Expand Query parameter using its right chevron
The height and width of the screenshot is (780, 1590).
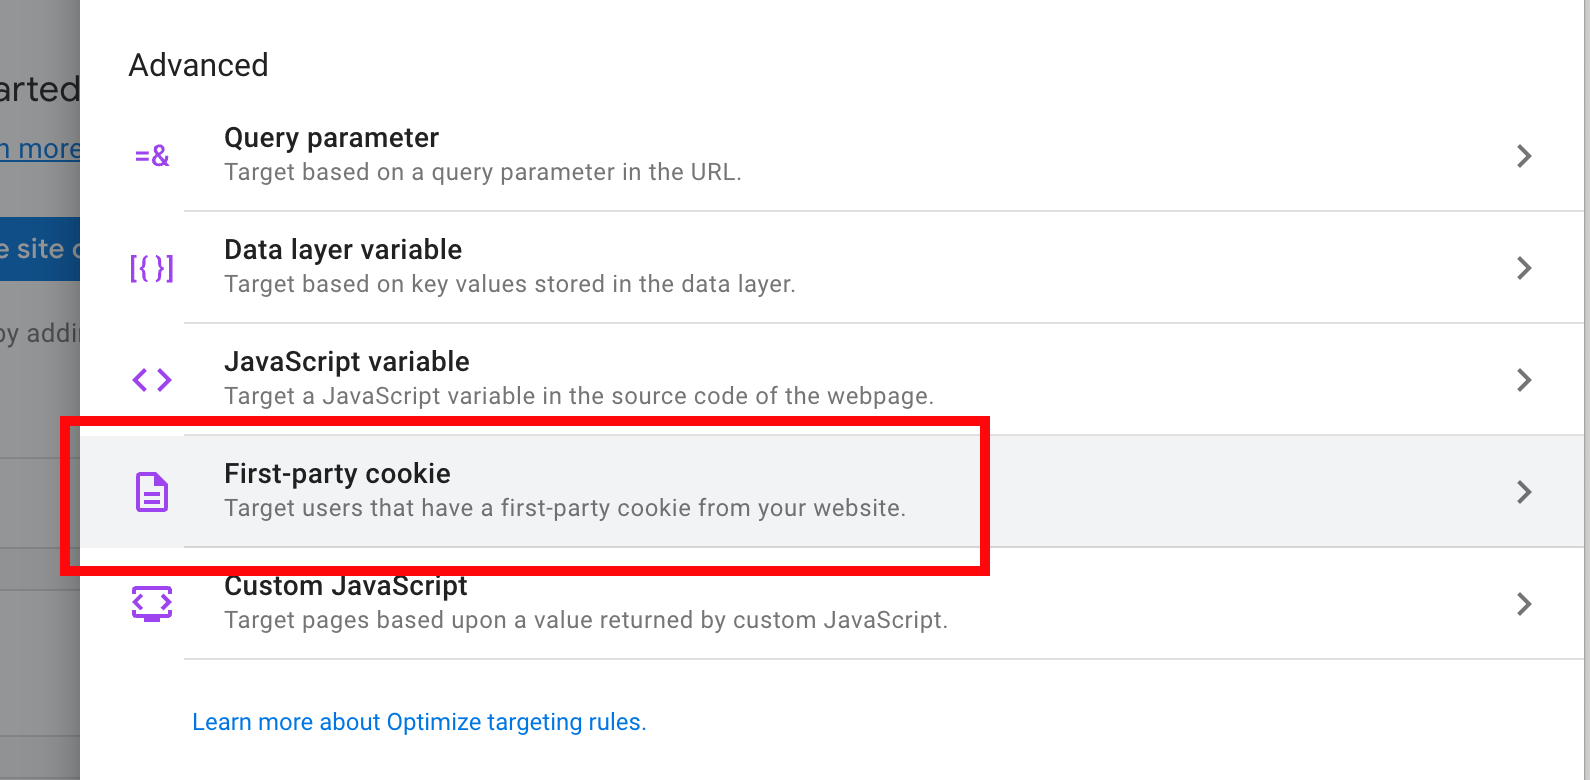(x=1524, y=156)
